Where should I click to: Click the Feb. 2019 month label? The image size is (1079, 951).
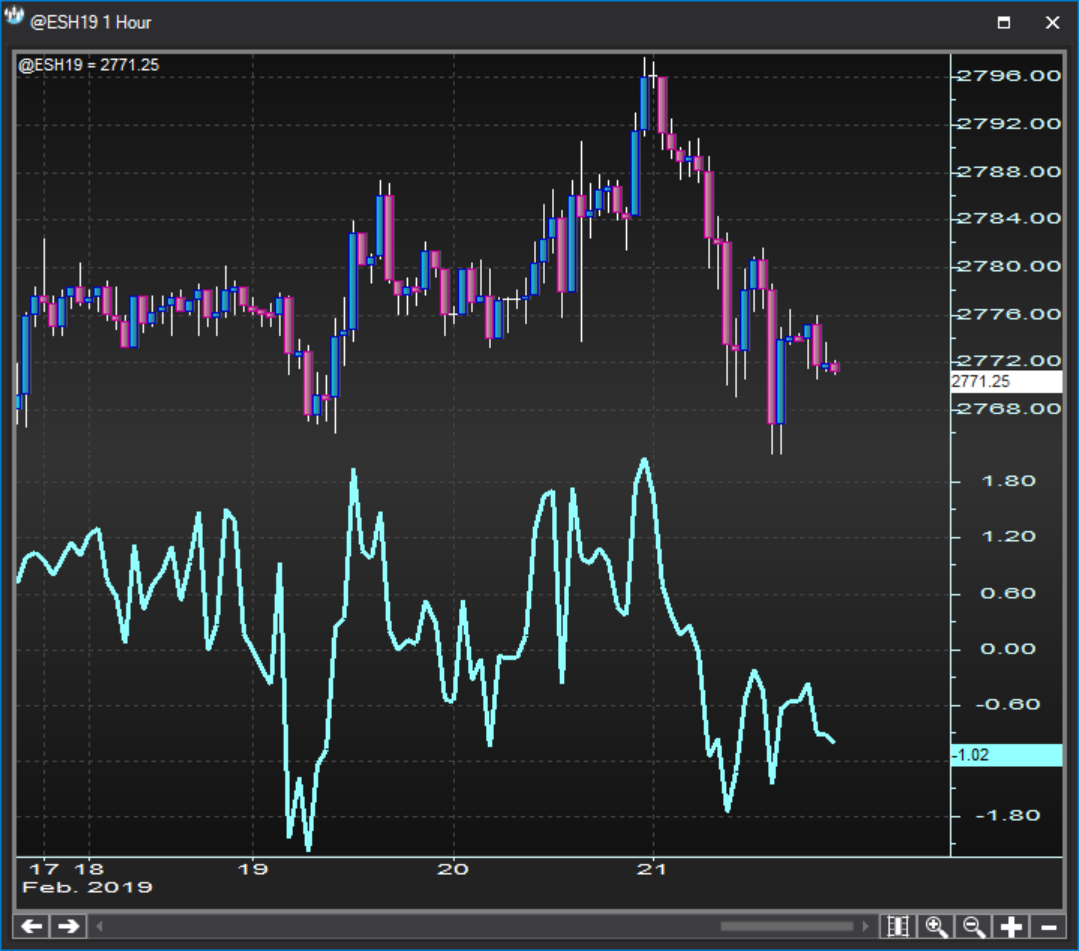87,887
